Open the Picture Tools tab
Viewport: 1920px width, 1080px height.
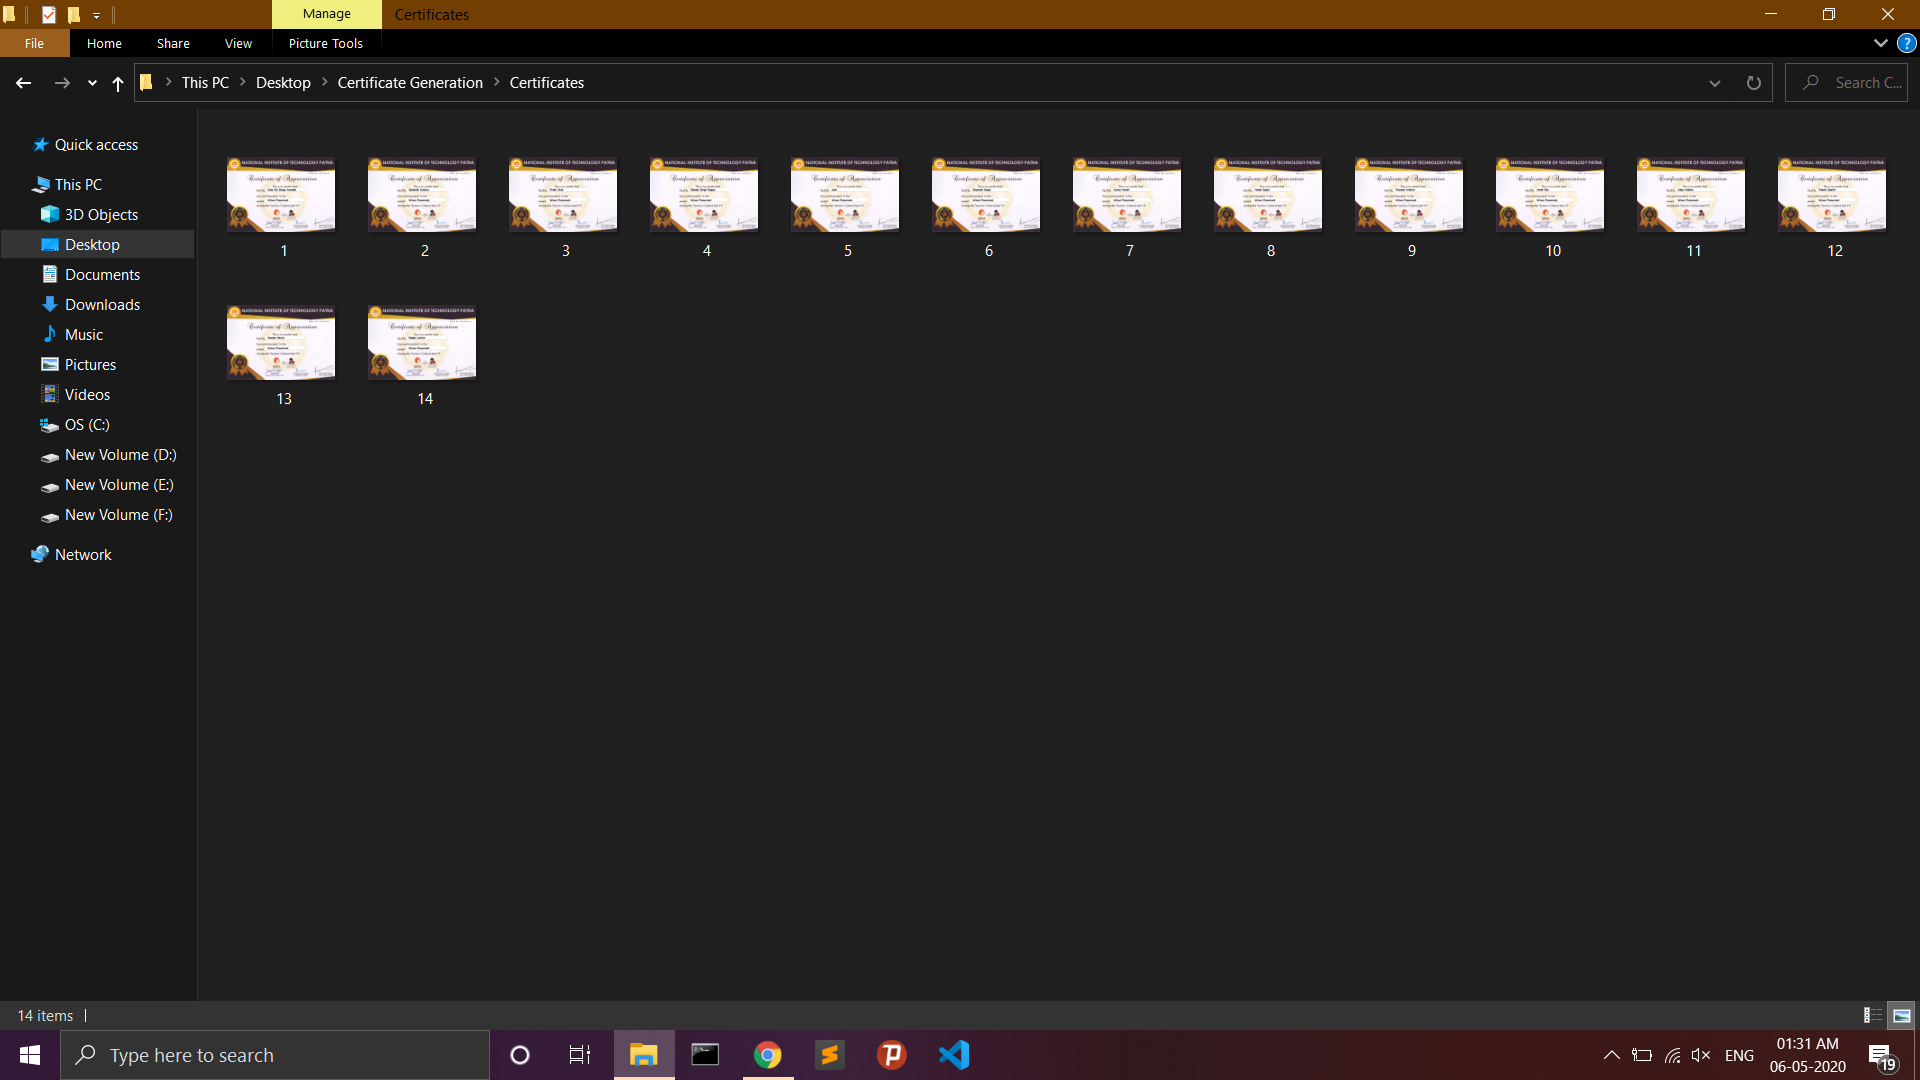pyautogui.click(x=326, y=43)
